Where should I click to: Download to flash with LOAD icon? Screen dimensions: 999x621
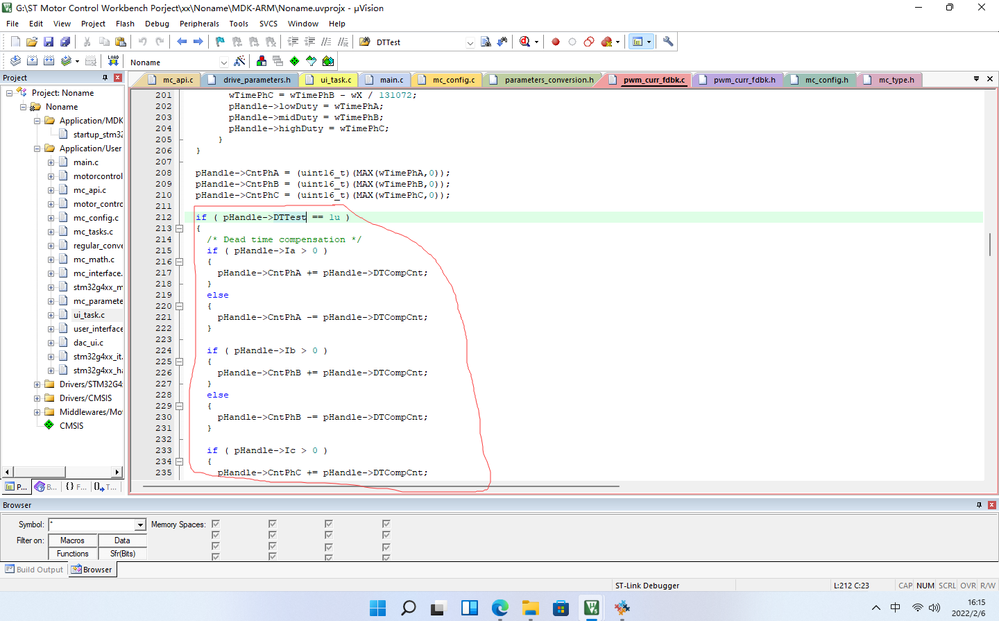113,61
